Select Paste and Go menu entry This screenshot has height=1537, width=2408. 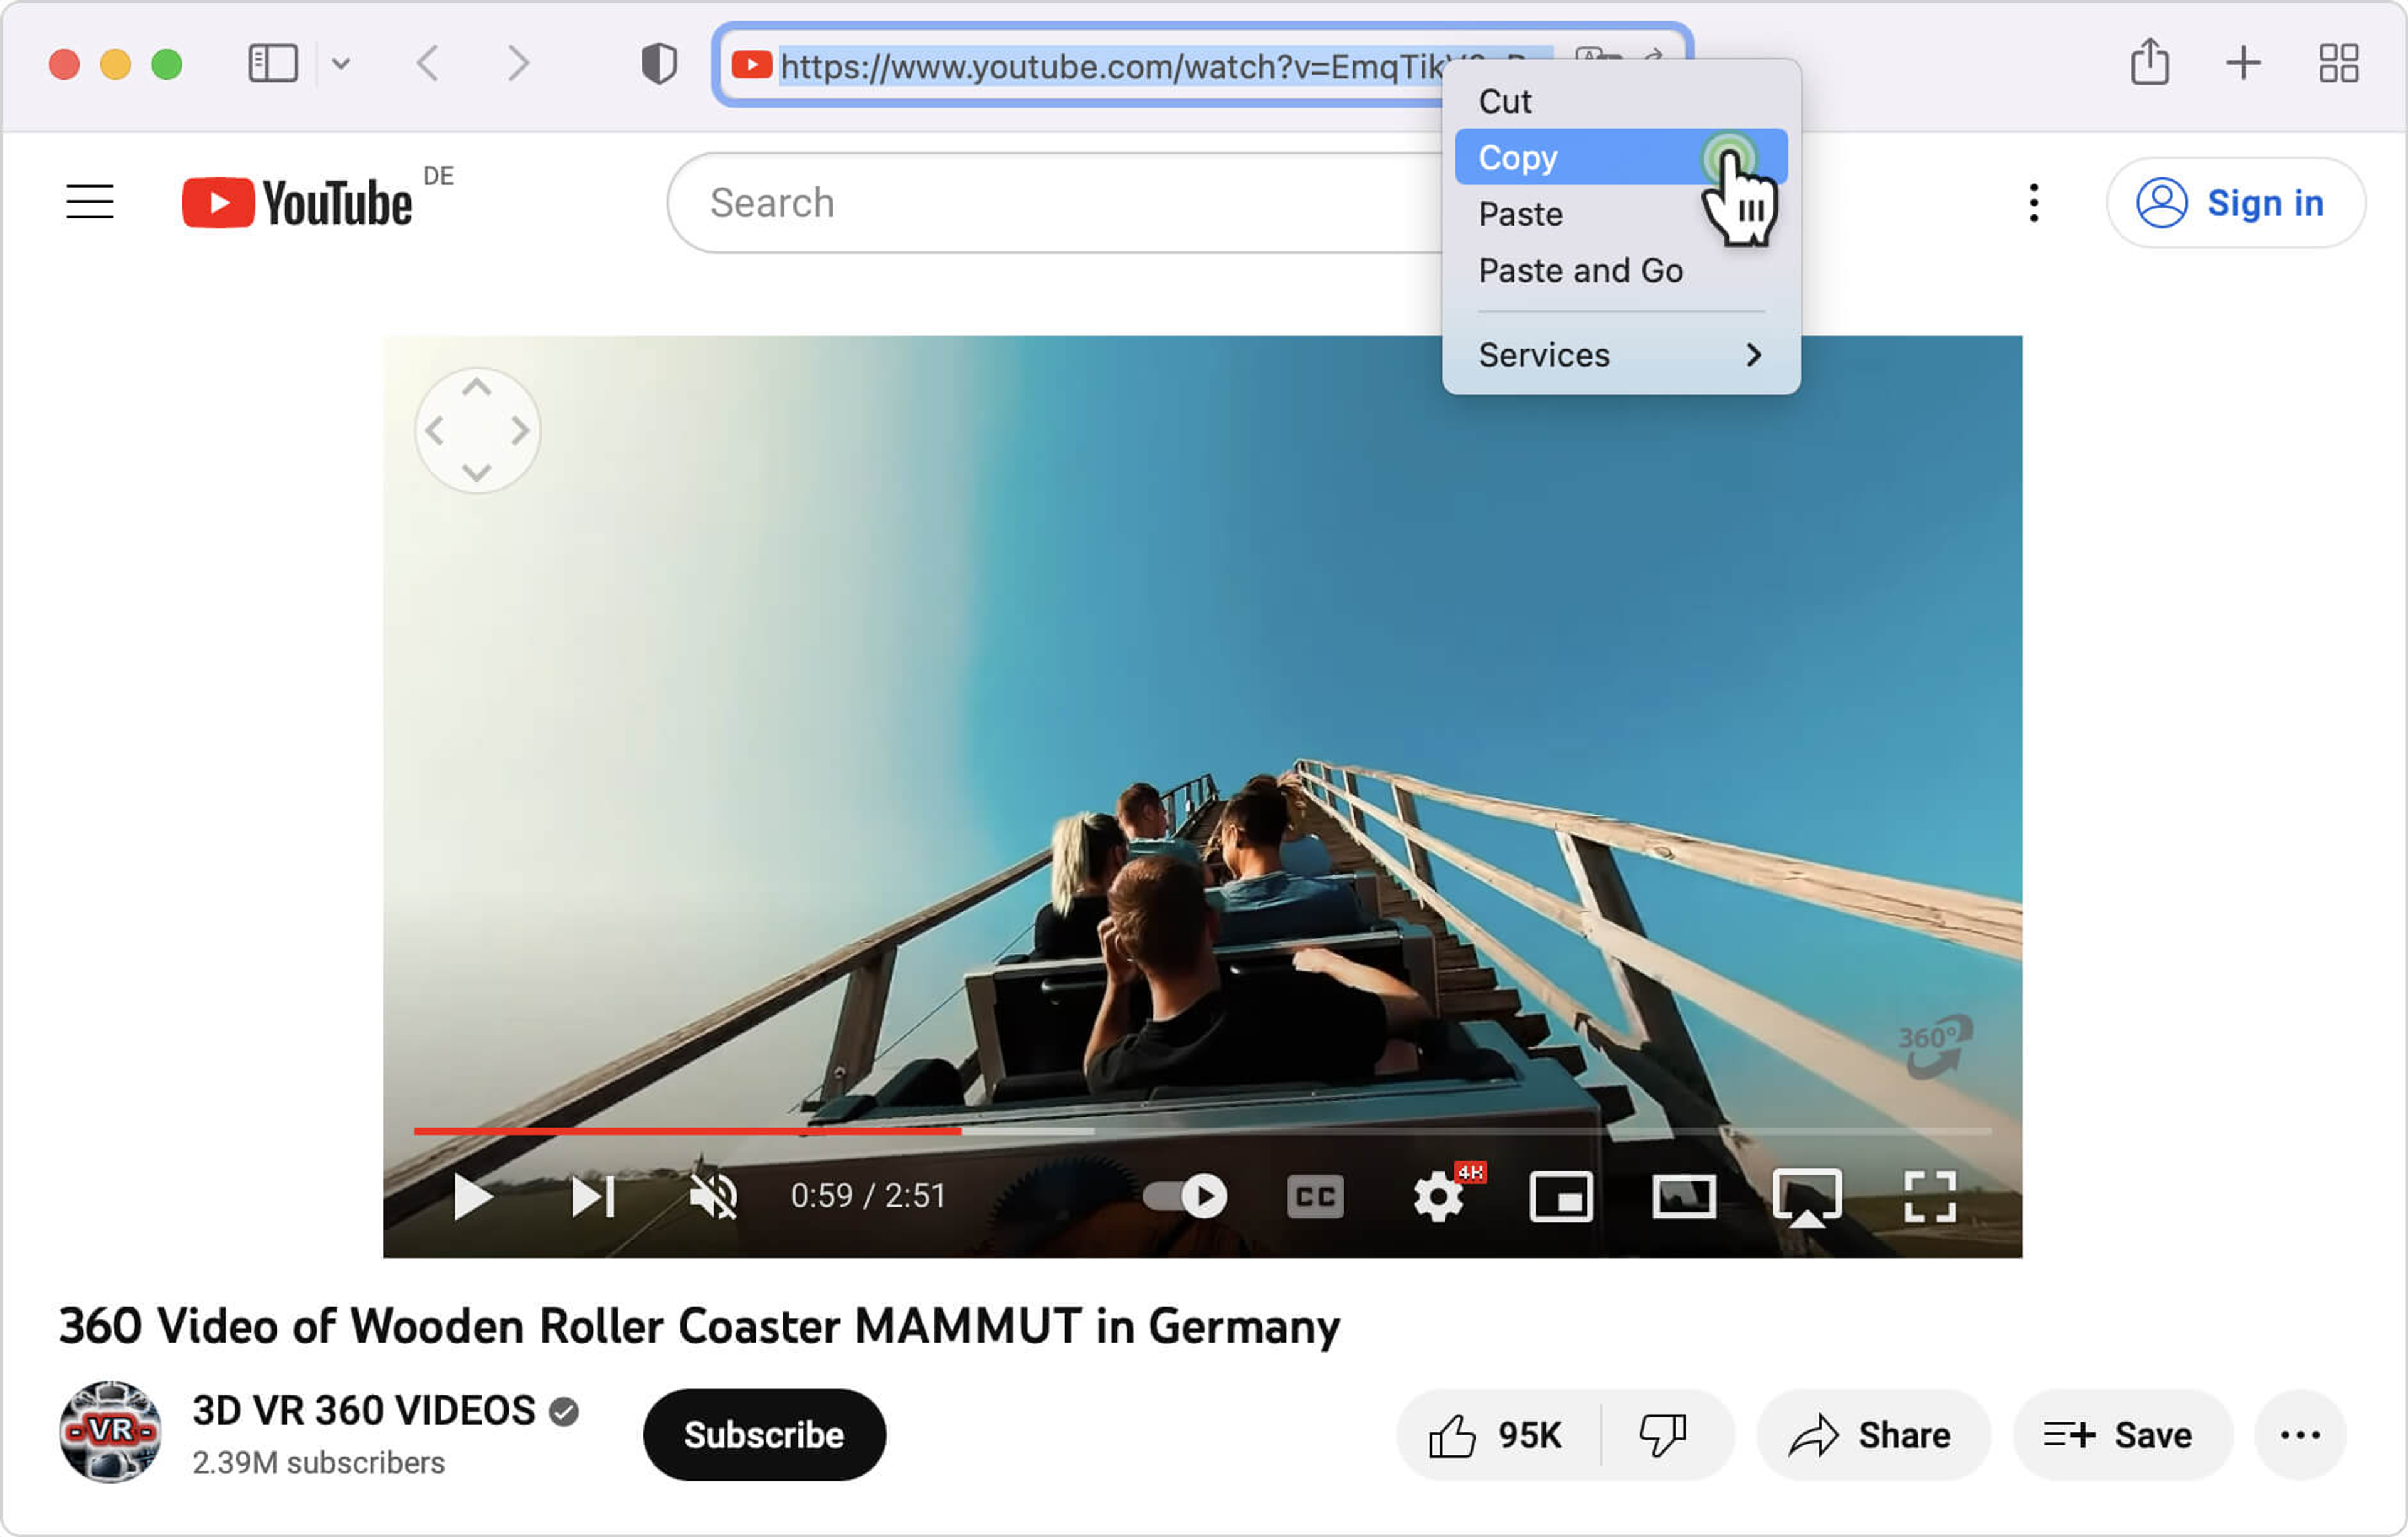(1580, 270)
